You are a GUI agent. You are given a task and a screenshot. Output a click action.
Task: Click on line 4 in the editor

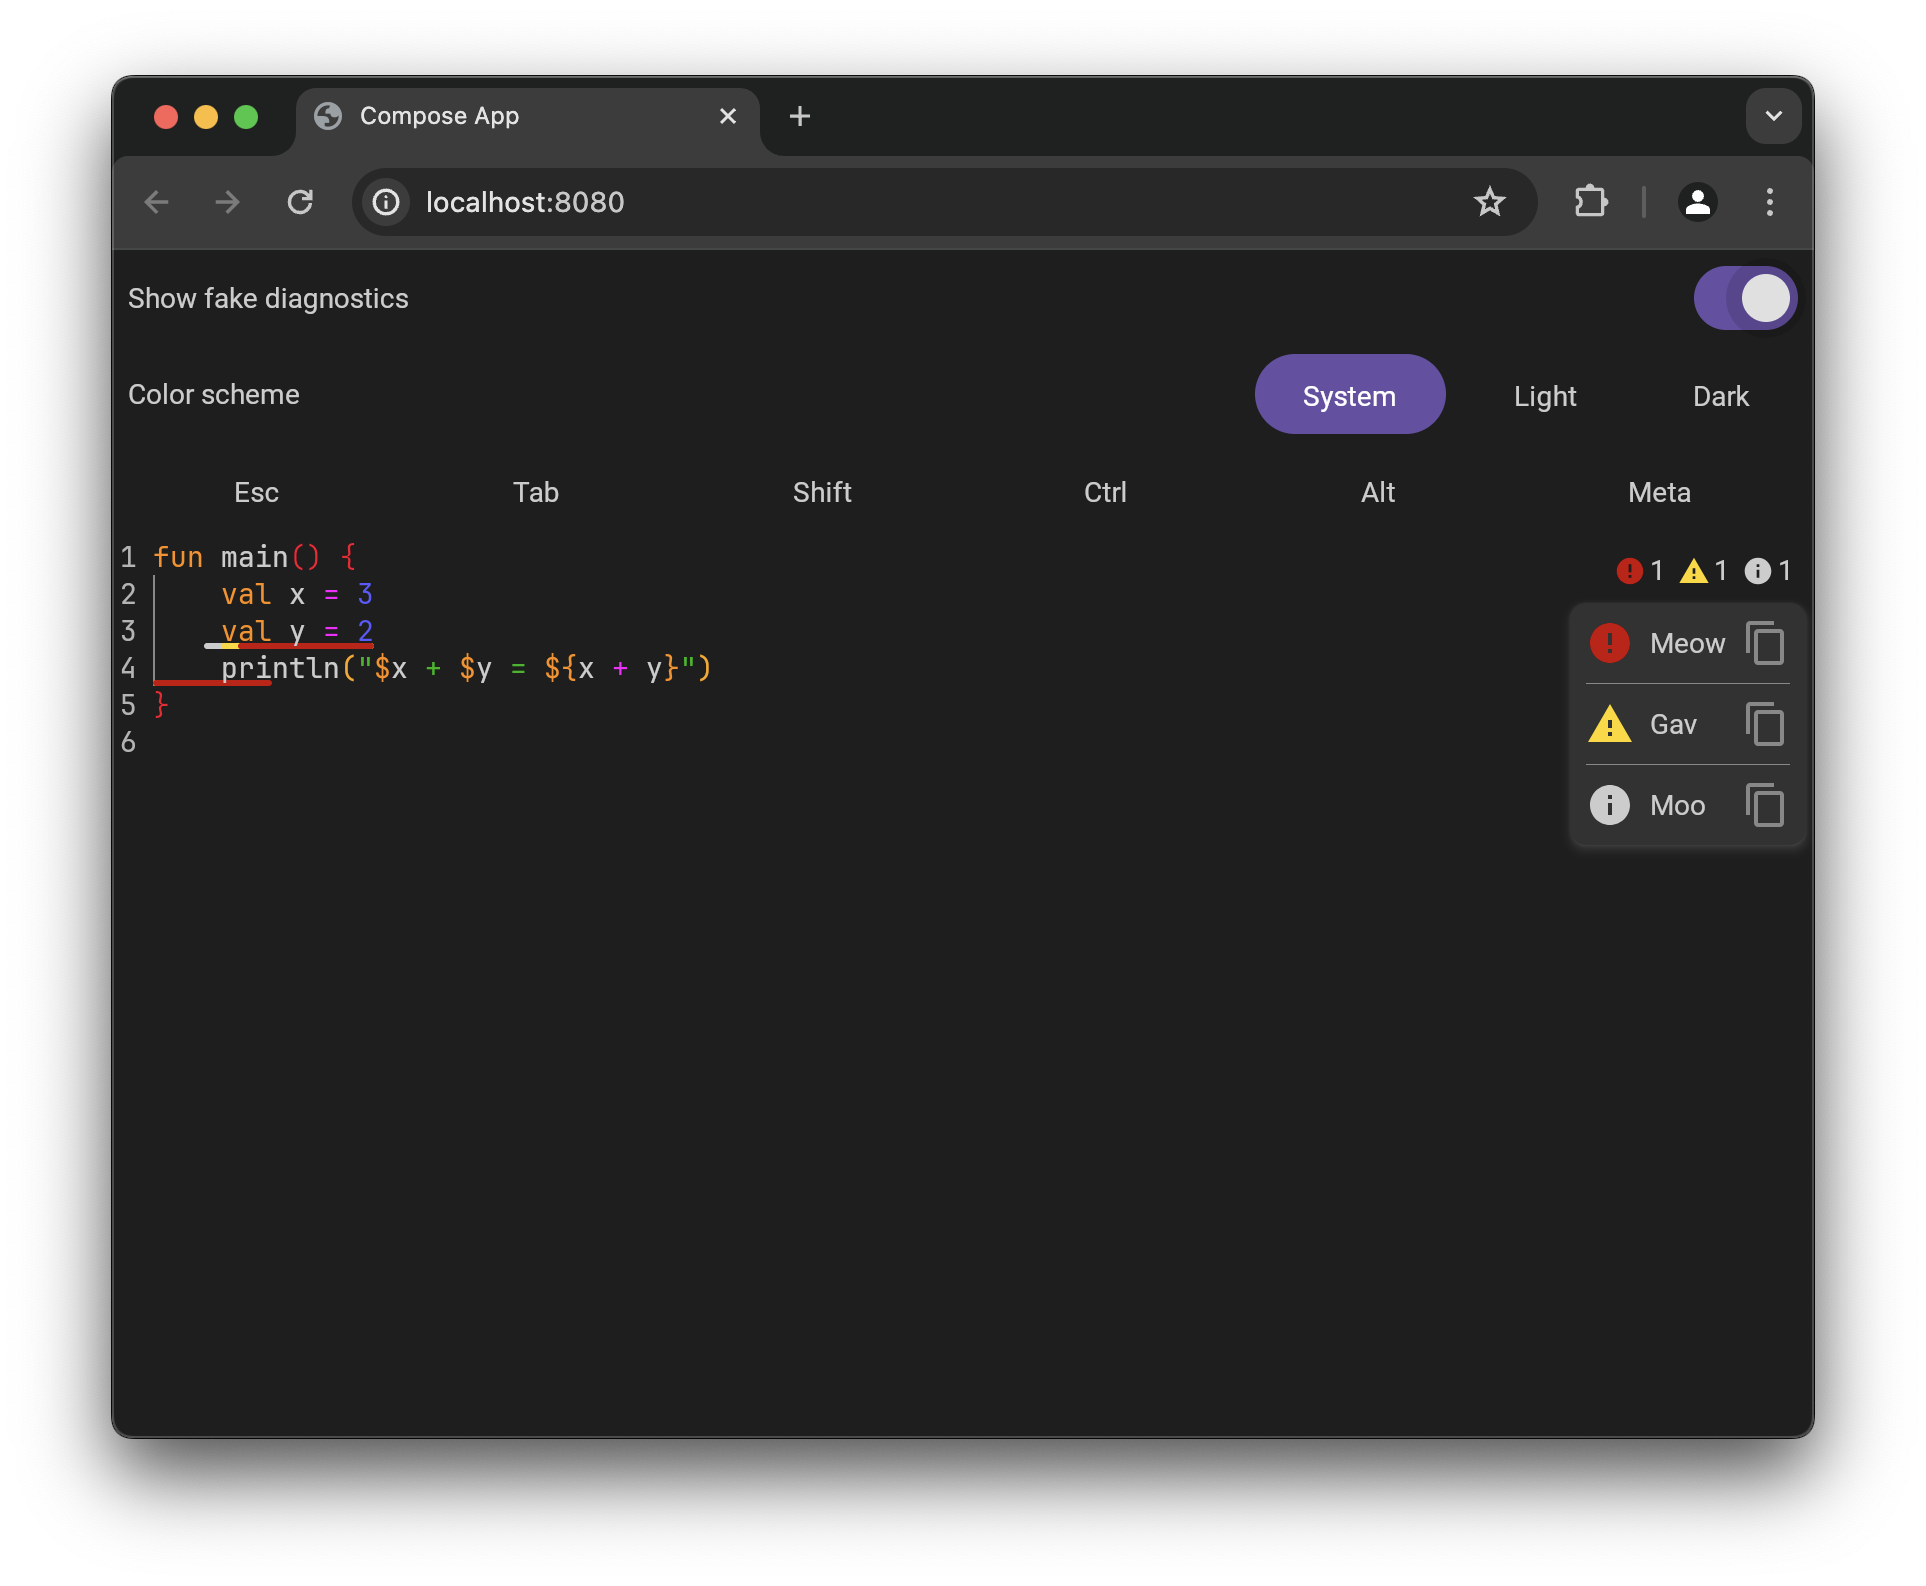(464, 667)
